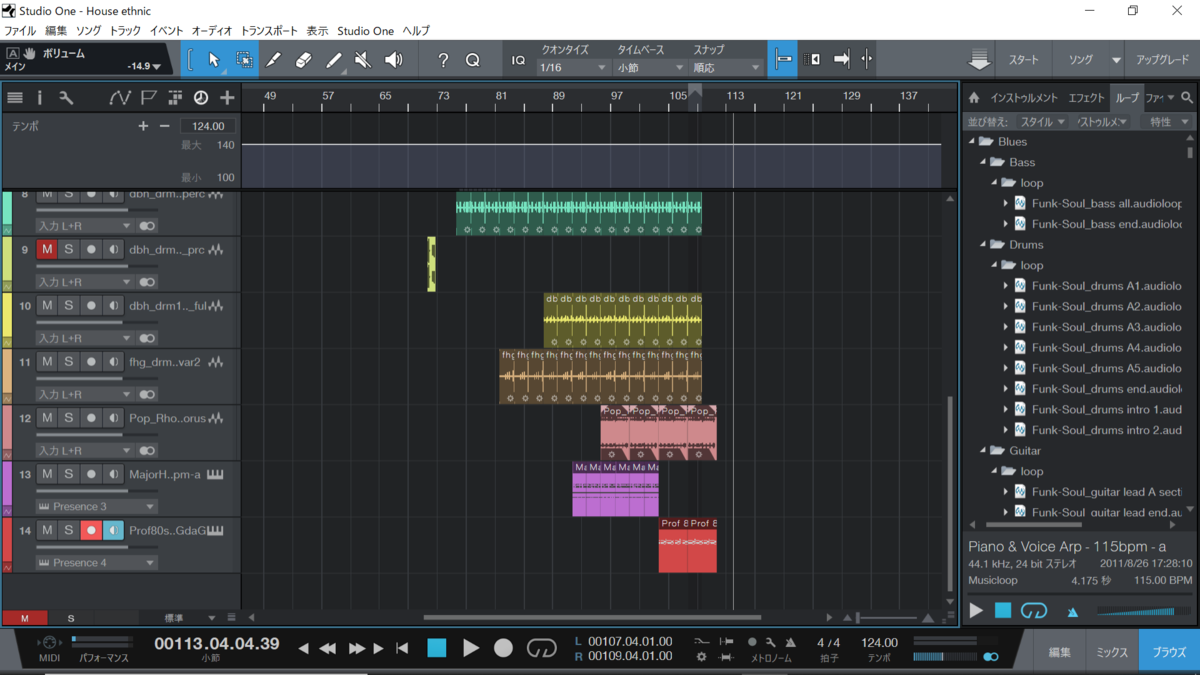Select the Paint (pencil) tool
1200x675 pixels.
(333, 60)
